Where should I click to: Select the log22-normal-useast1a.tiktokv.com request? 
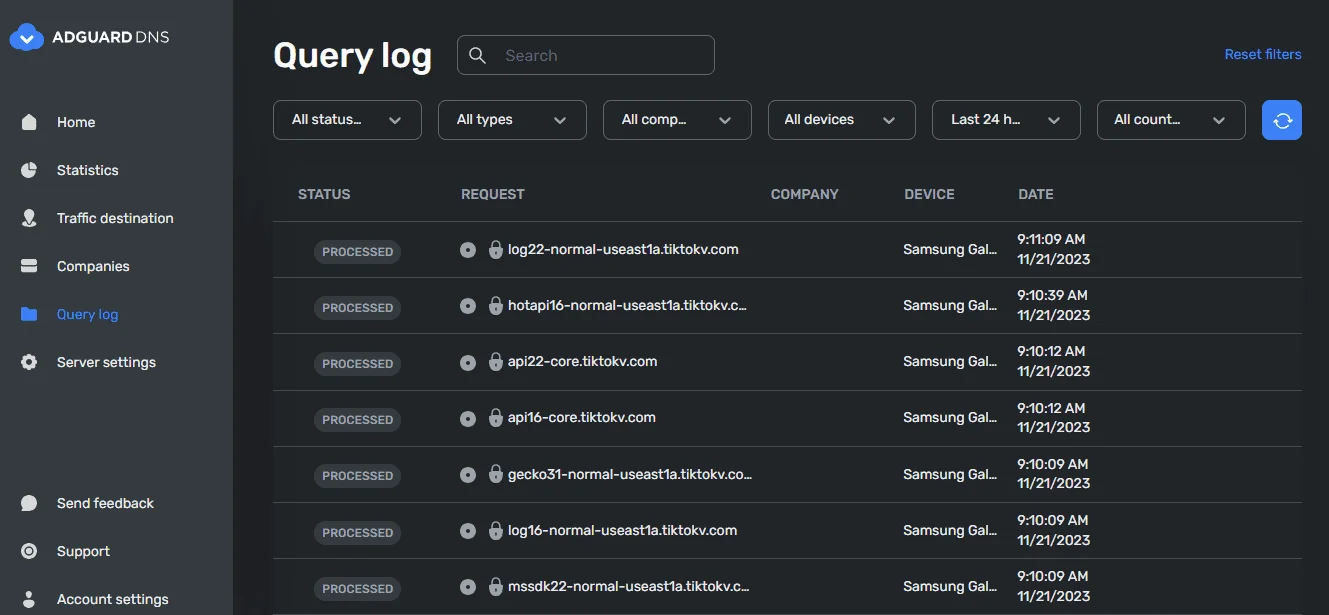[x=623, y=249]
